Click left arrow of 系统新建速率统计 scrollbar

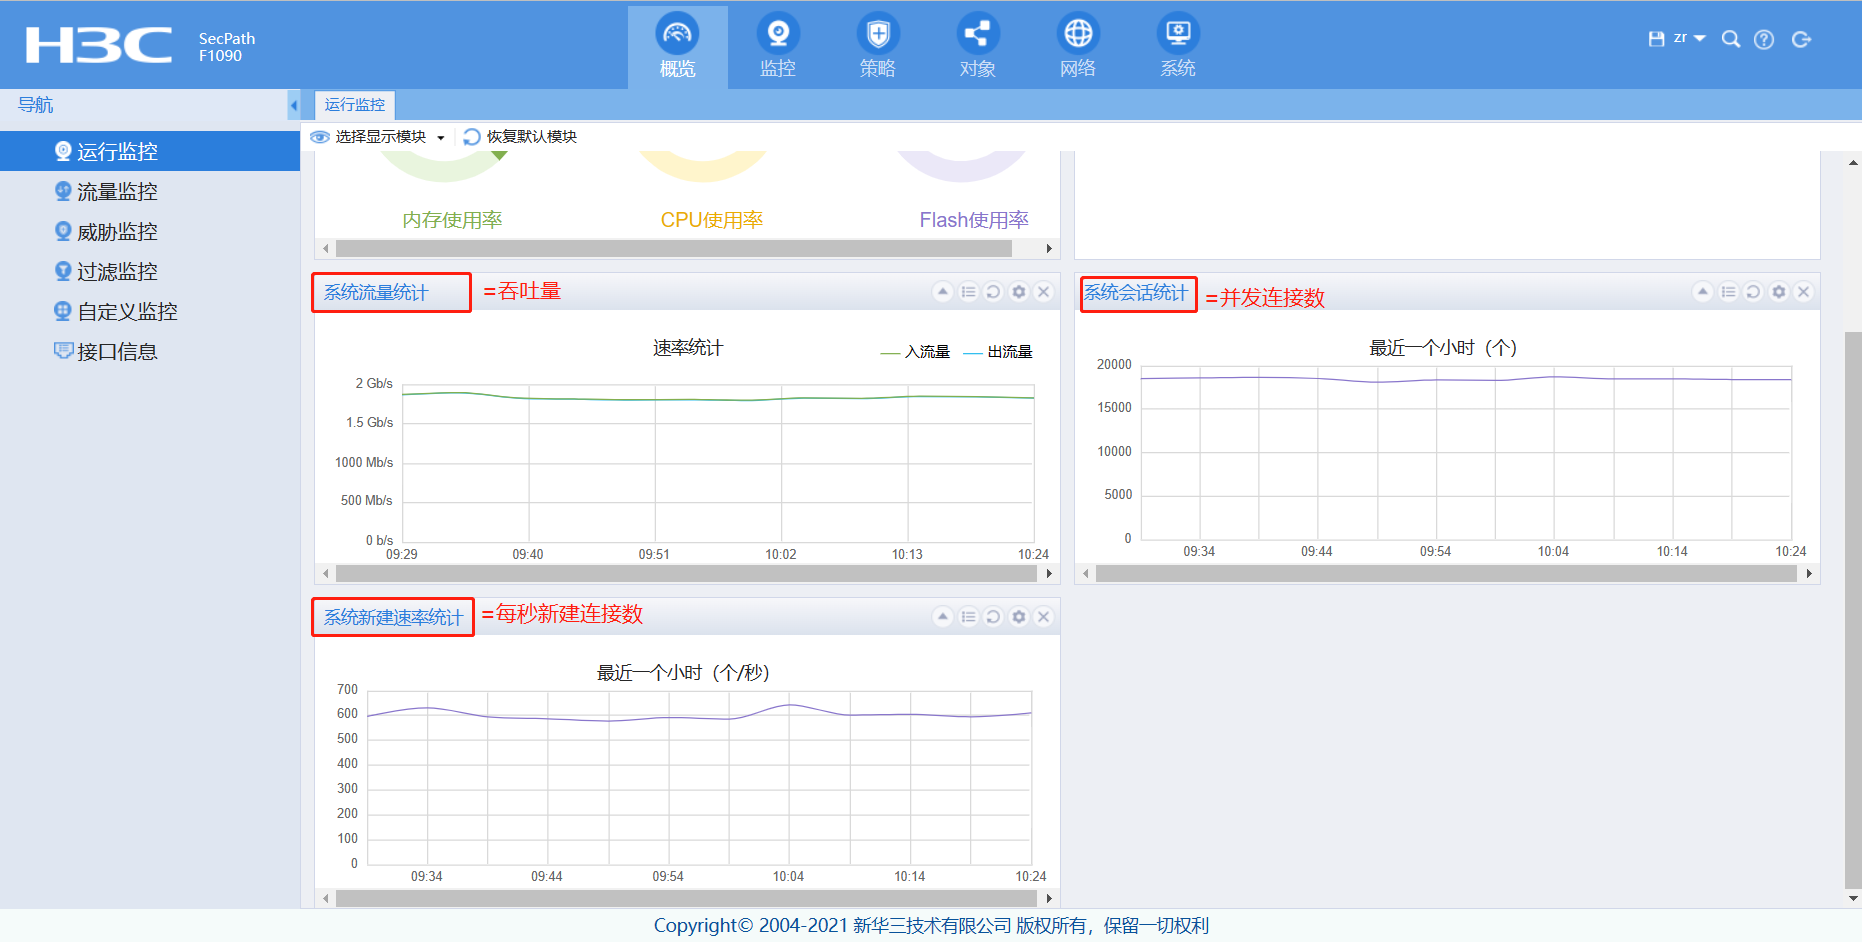(x=326, y=898)
